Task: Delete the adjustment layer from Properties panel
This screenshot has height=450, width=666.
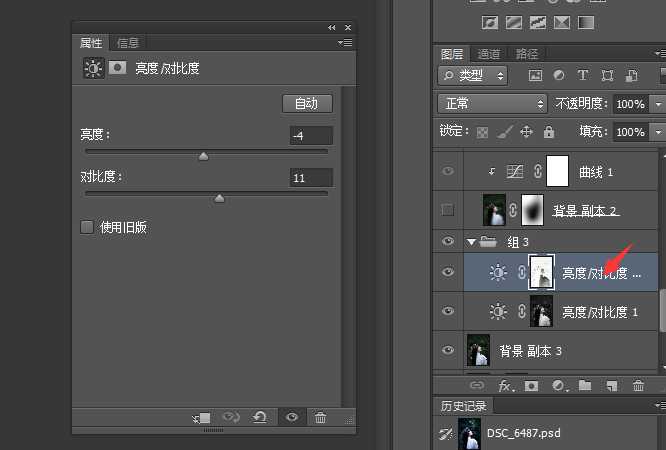Action: coord(320,418)
